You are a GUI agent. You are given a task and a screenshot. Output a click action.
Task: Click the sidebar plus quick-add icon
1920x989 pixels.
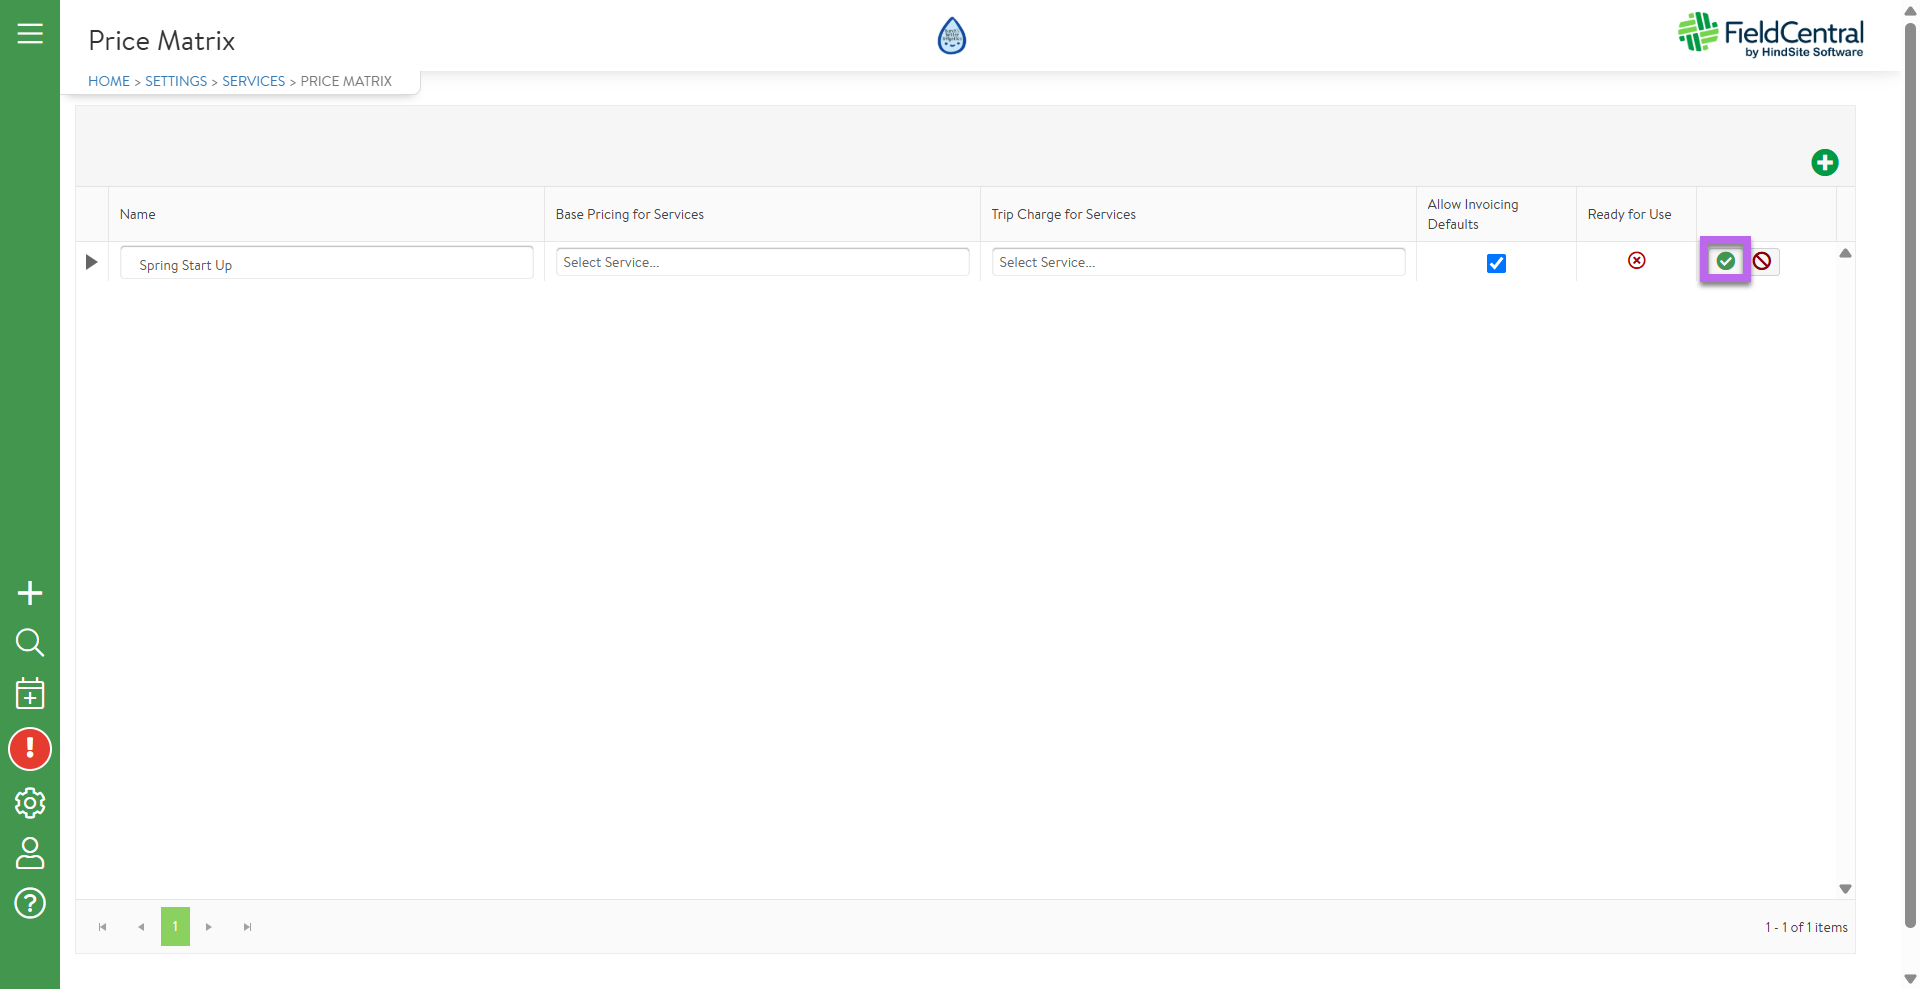tap(30, 593)
